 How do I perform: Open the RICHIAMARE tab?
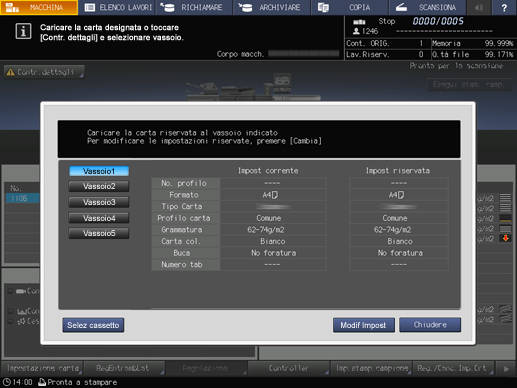[194, 7]
